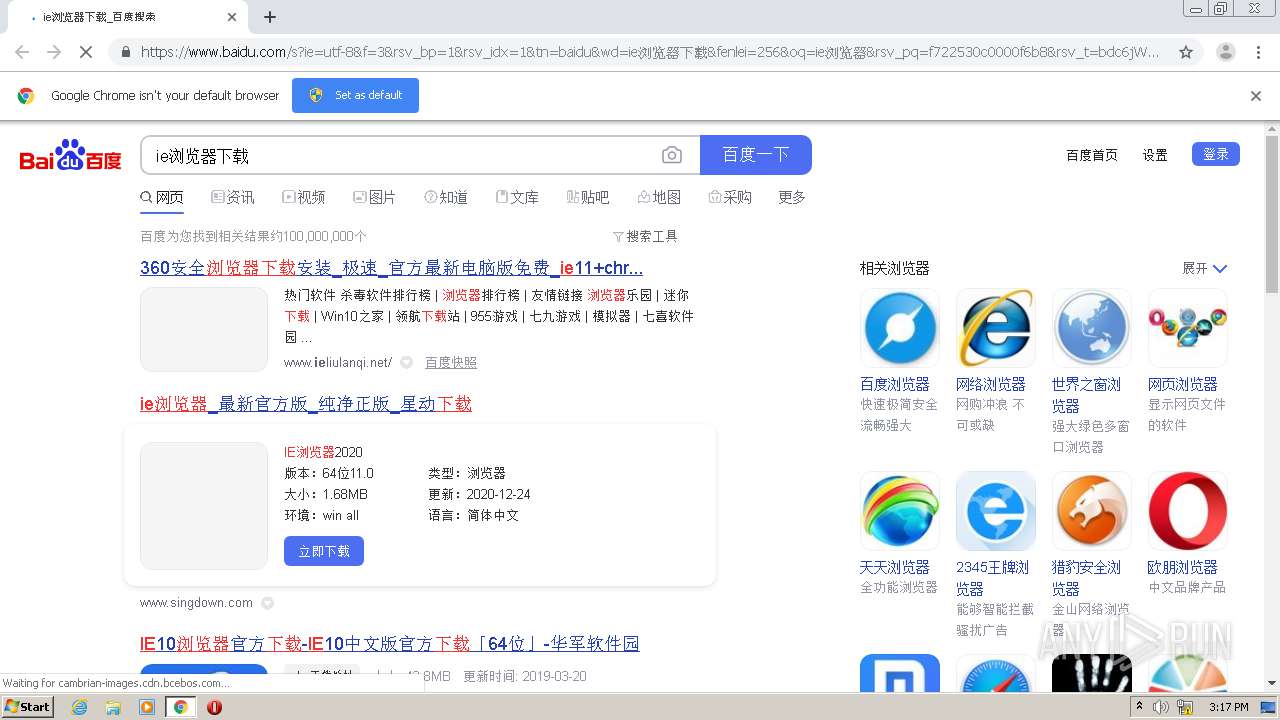This screenshot has height=720, width=1280.
Task: Open the 世界之窗浏览器 globe icon
Action: click(x=1092, y=328)
